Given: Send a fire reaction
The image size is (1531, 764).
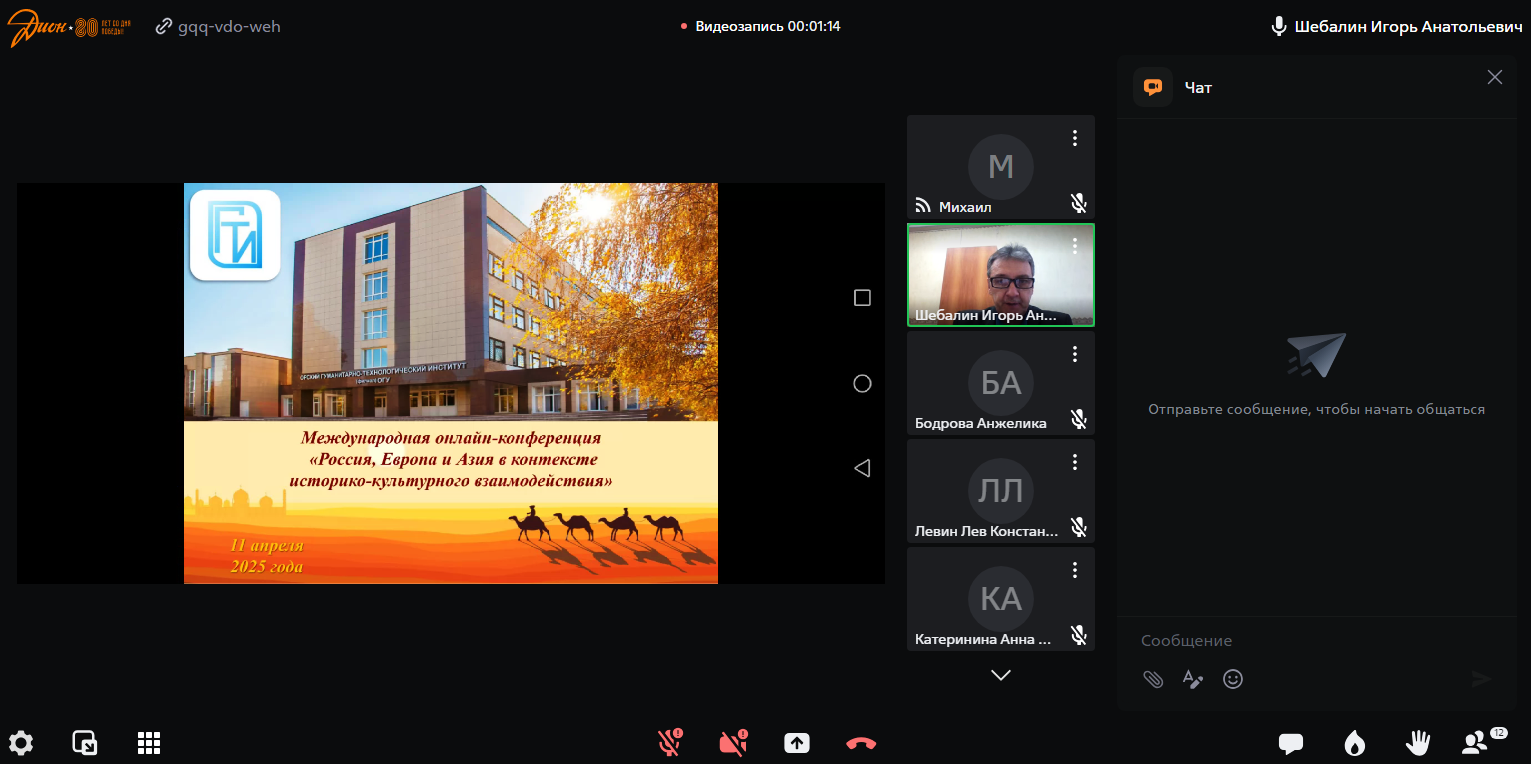Looking at the screenshot, I should click(x=1355, y=743).
